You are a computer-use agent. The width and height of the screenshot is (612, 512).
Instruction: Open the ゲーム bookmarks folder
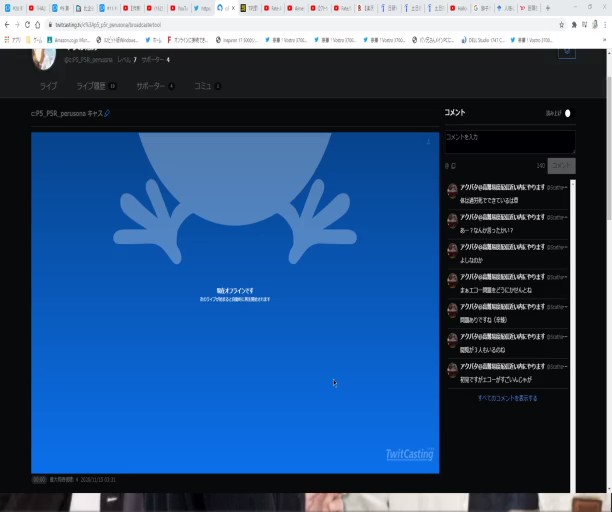point(34,40)
